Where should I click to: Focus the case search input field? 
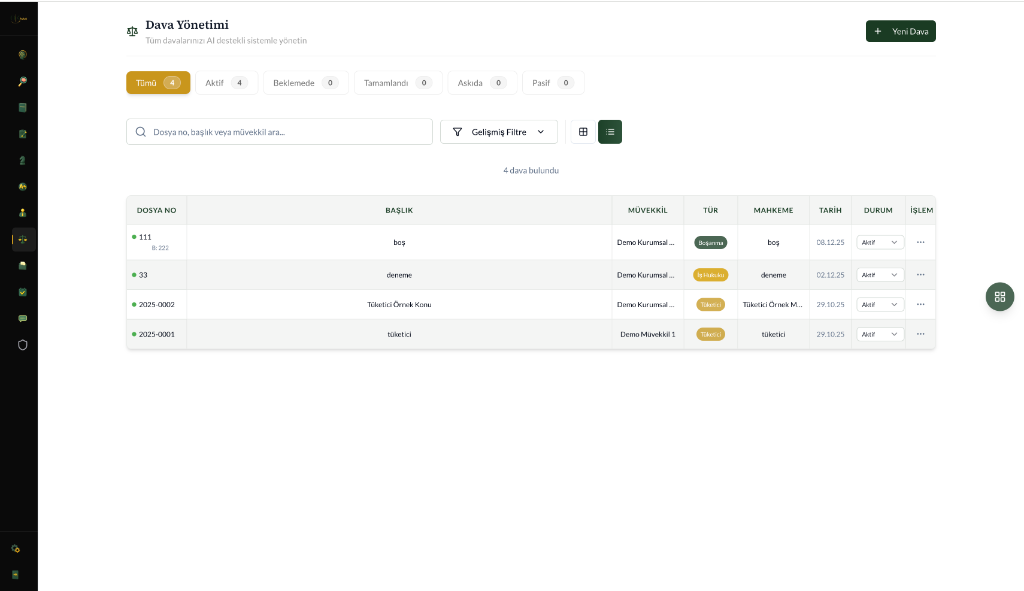pos(285,132)
